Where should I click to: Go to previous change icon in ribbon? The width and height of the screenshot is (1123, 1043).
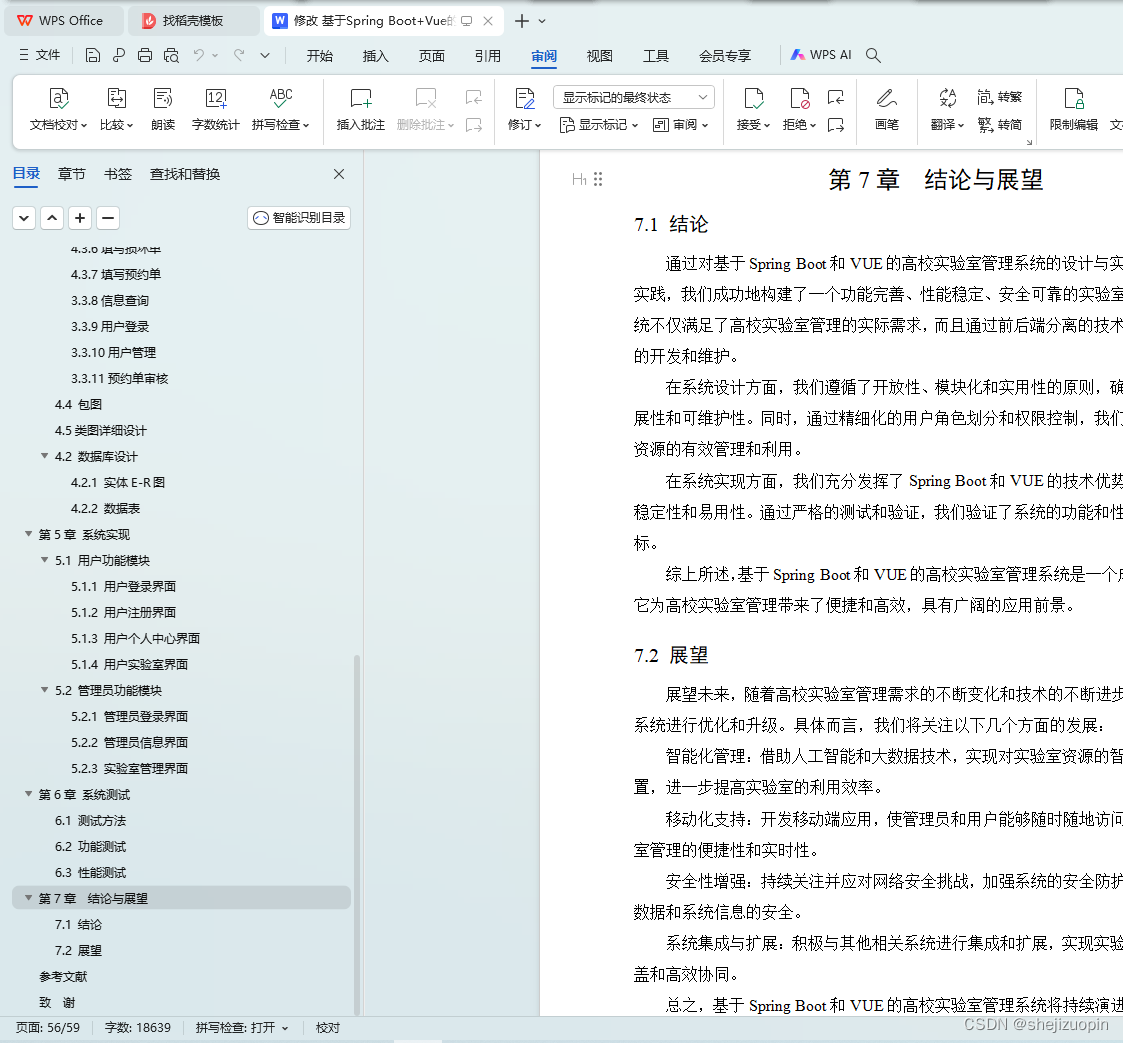tap(836, 97)
